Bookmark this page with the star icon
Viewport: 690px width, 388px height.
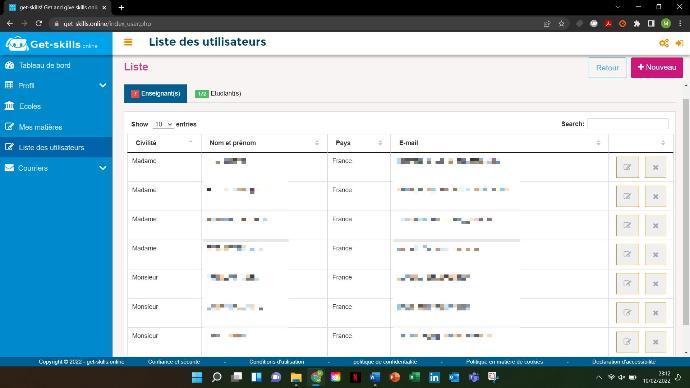[562, 24]
